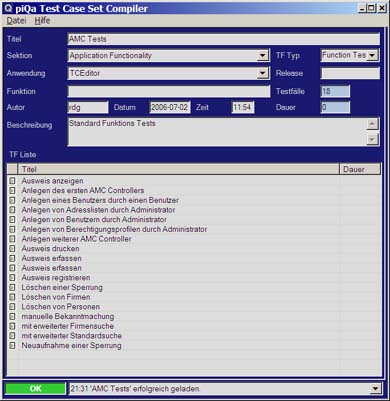Select 'Löschen von Personen' in the list
The image size is (390, 401).
61,307
